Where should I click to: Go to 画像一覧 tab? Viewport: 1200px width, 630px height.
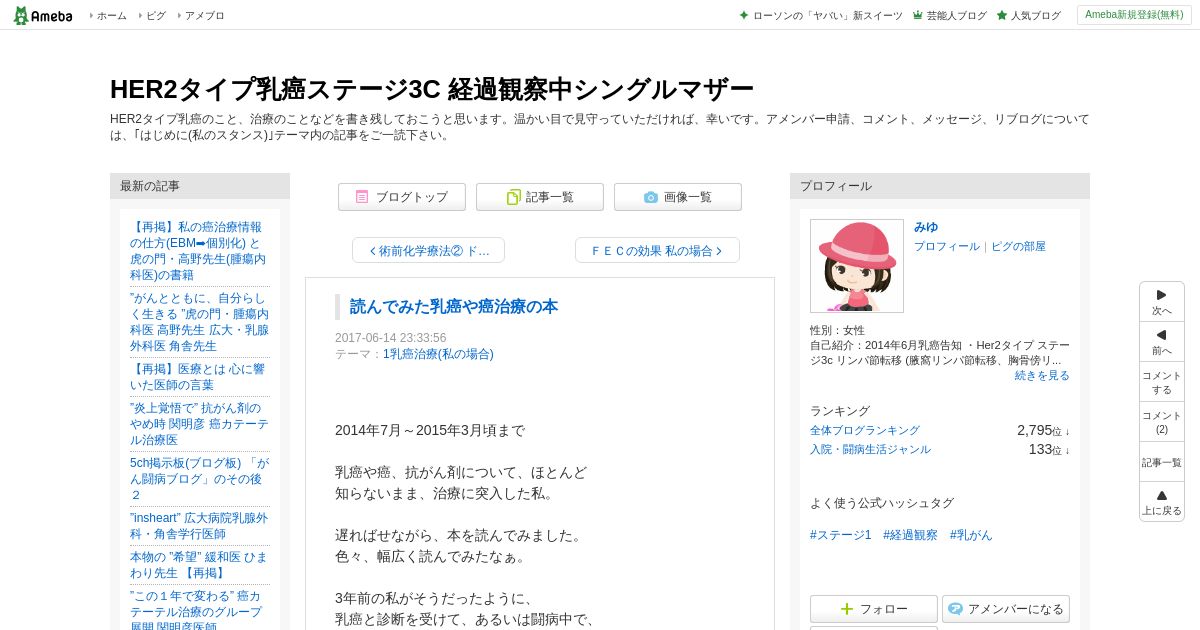[x=678, y=197]
